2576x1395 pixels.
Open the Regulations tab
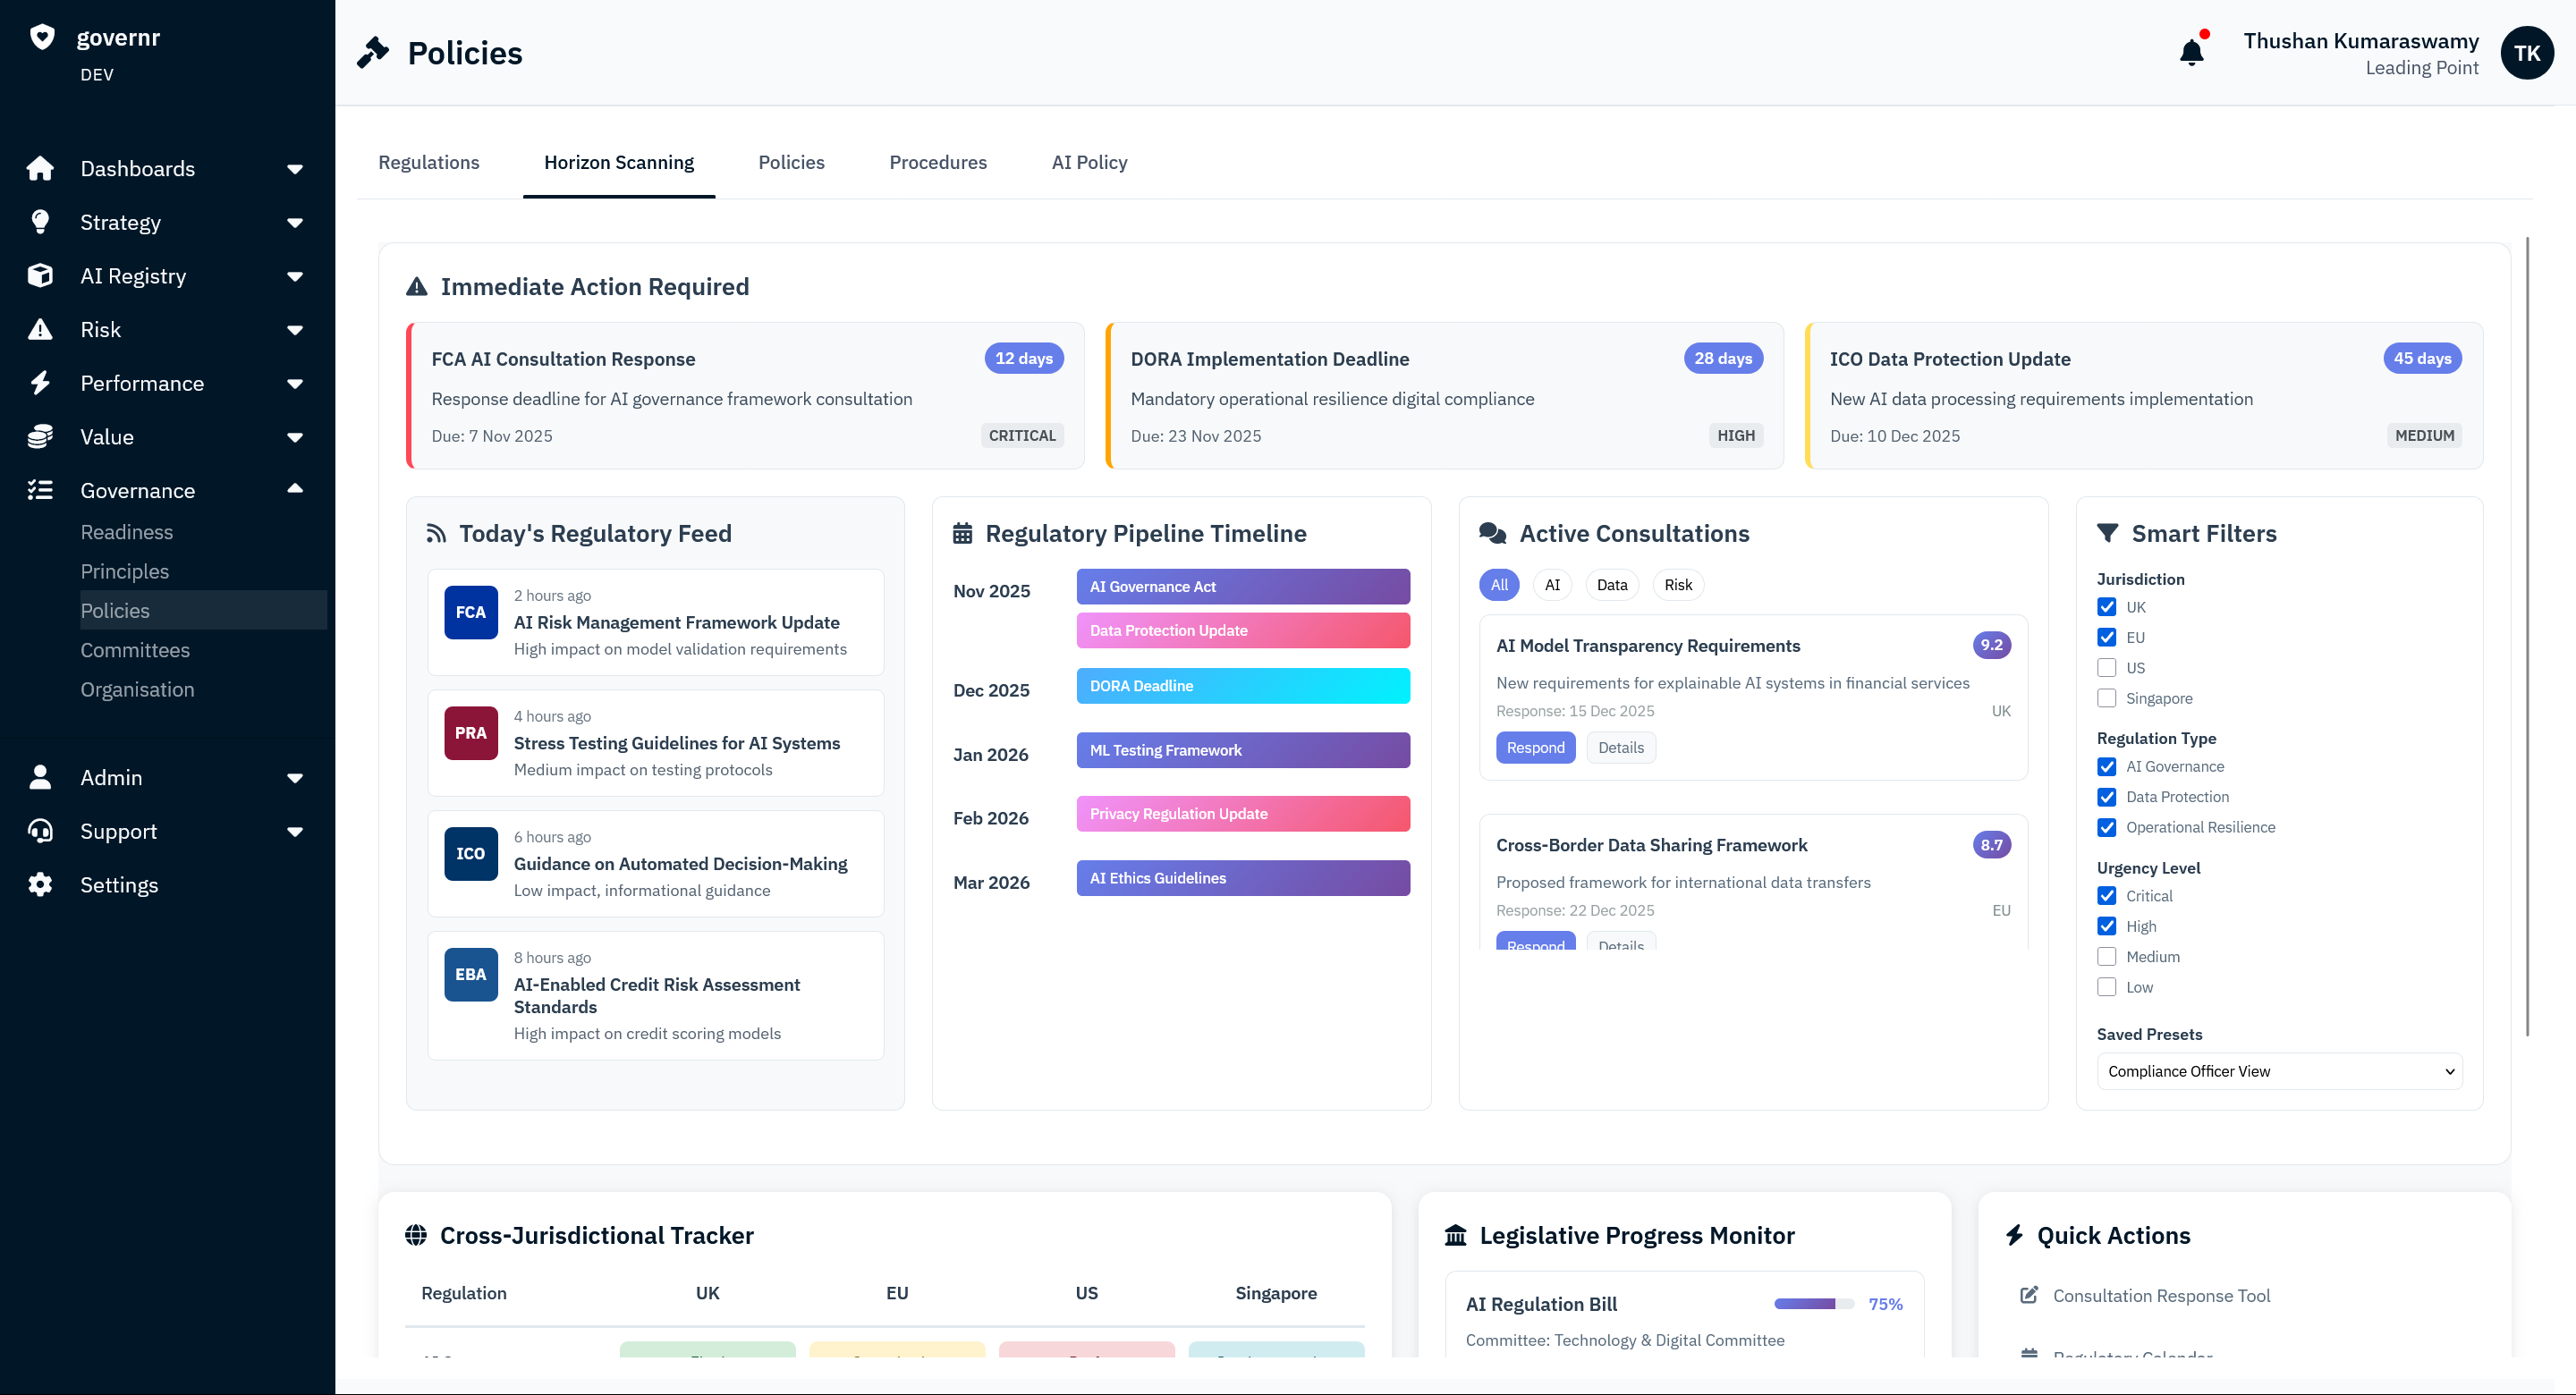[428, 162]
